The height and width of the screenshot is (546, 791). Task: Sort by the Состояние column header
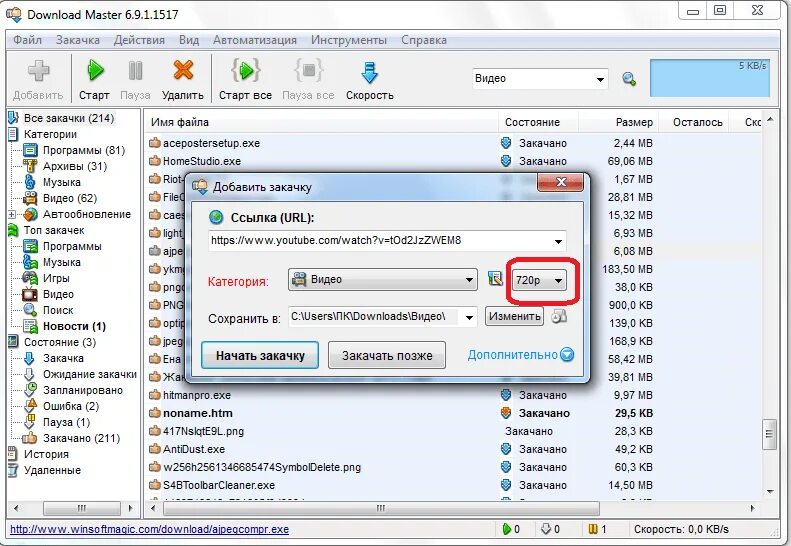coord(538,122)
